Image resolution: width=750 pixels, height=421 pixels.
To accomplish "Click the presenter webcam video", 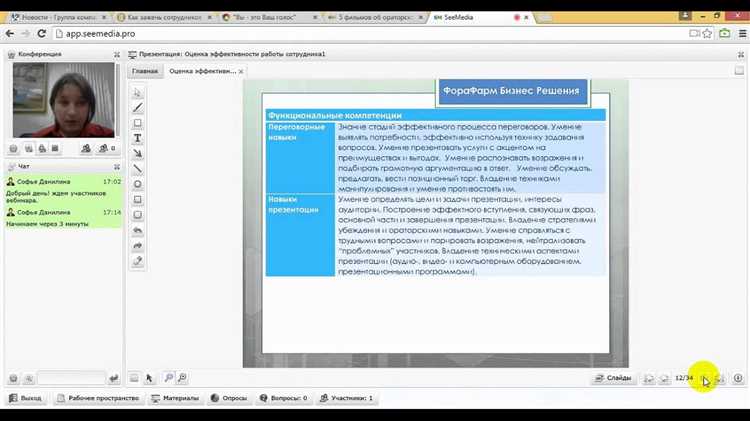I will tap(64, 100).
